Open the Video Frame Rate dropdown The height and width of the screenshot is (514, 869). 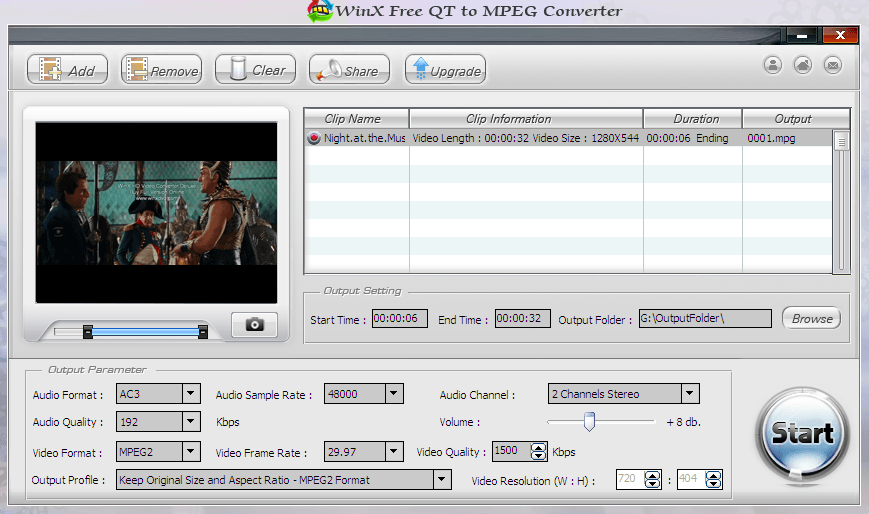pyautogui.click(x=393, y=452)
